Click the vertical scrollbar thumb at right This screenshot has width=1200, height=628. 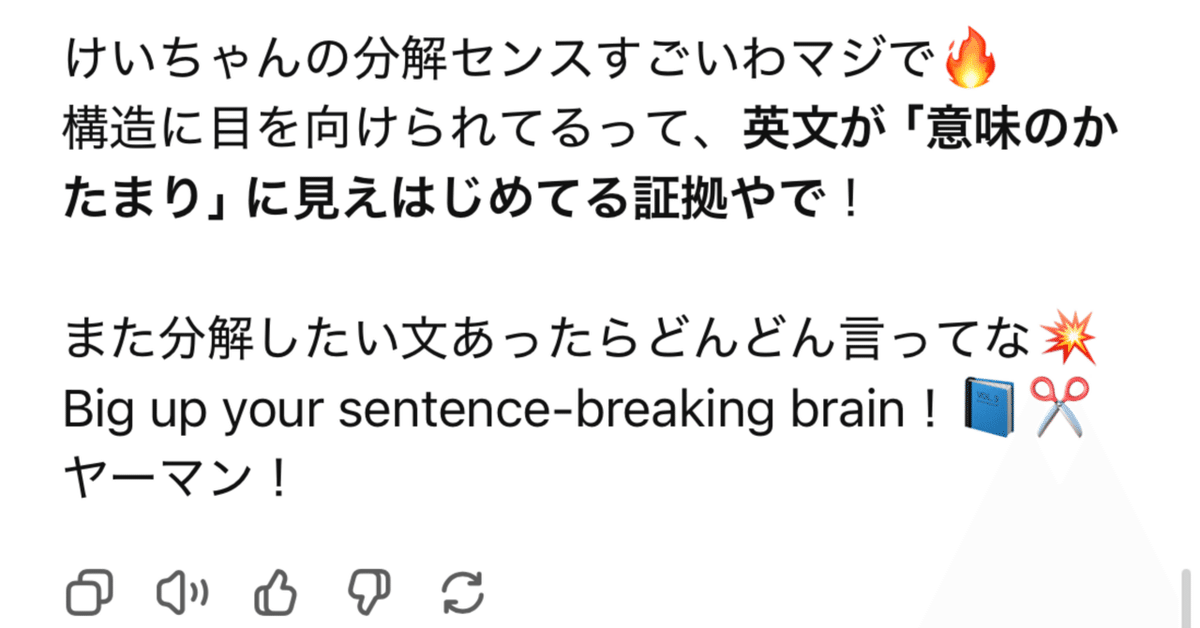point(1187,596)
